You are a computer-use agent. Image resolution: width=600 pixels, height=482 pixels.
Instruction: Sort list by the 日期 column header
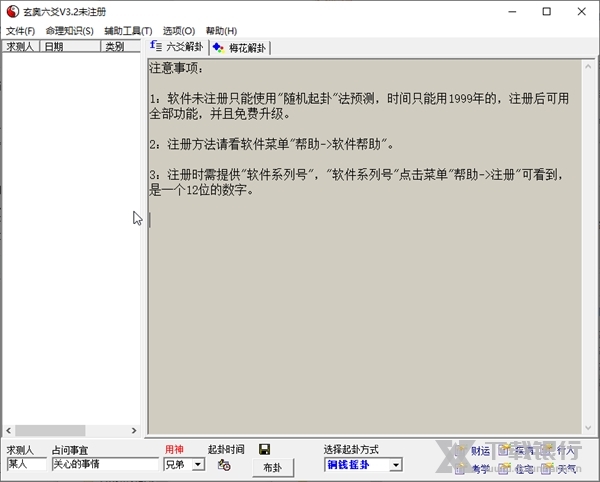click(x=70, y=46)
